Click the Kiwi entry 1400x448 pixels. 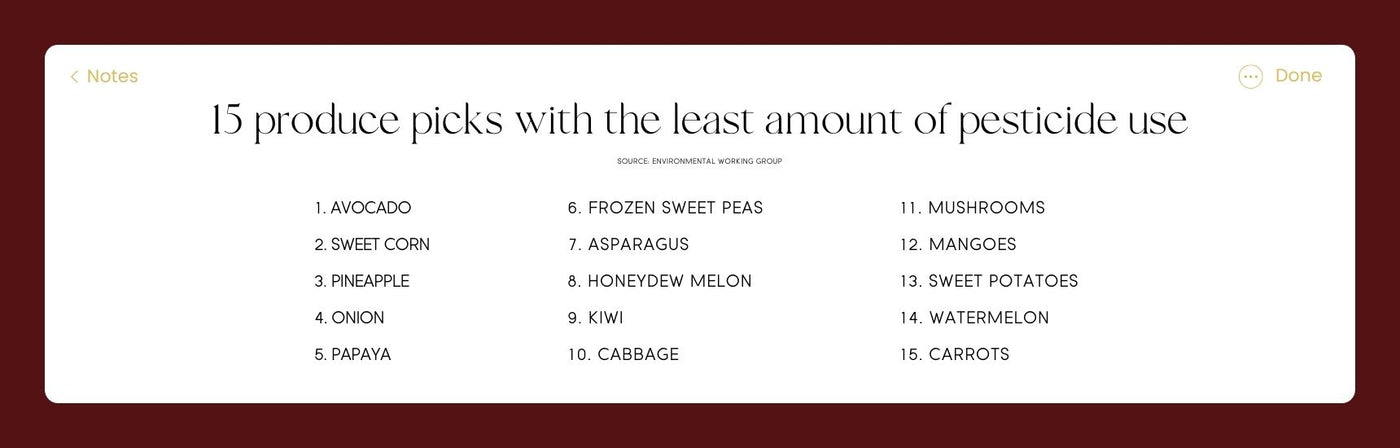[595, 318]
